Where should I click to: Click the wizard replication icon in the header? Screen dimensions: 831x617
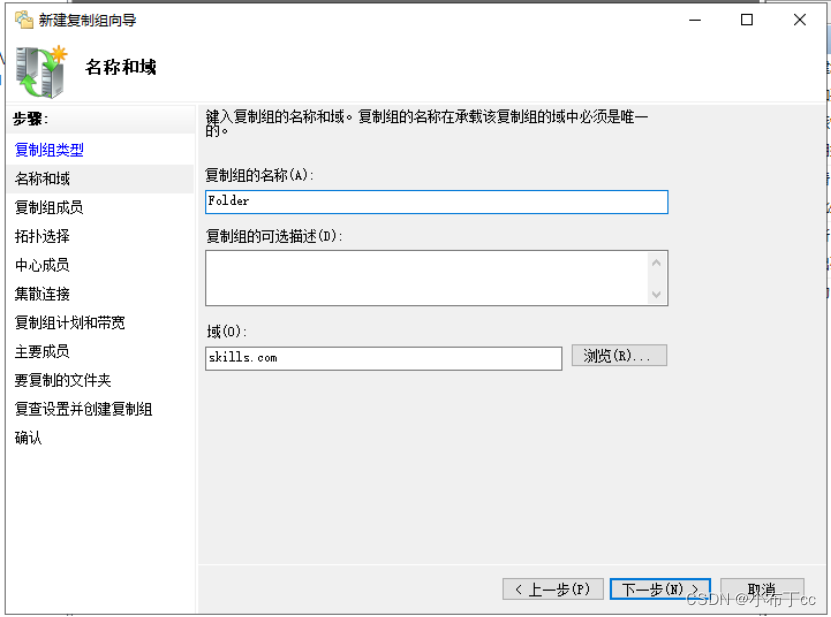point(40,70)
